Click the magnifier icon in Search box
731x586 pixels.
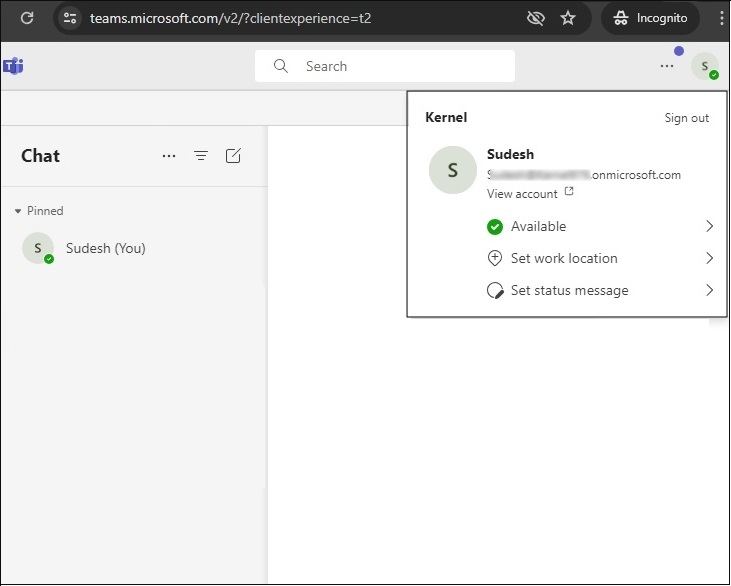pyautogui.click(x=281, y=66)
